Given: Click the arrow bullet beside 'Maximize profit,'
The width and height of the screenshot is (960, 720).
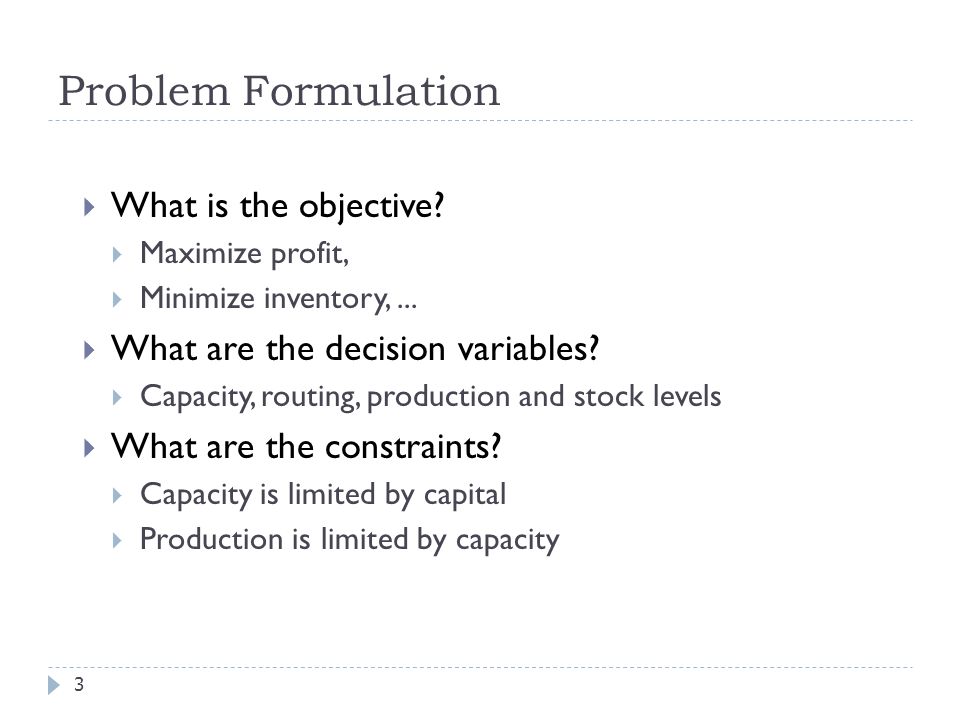Looking at the screenshot, I should [x=118, y=255].
